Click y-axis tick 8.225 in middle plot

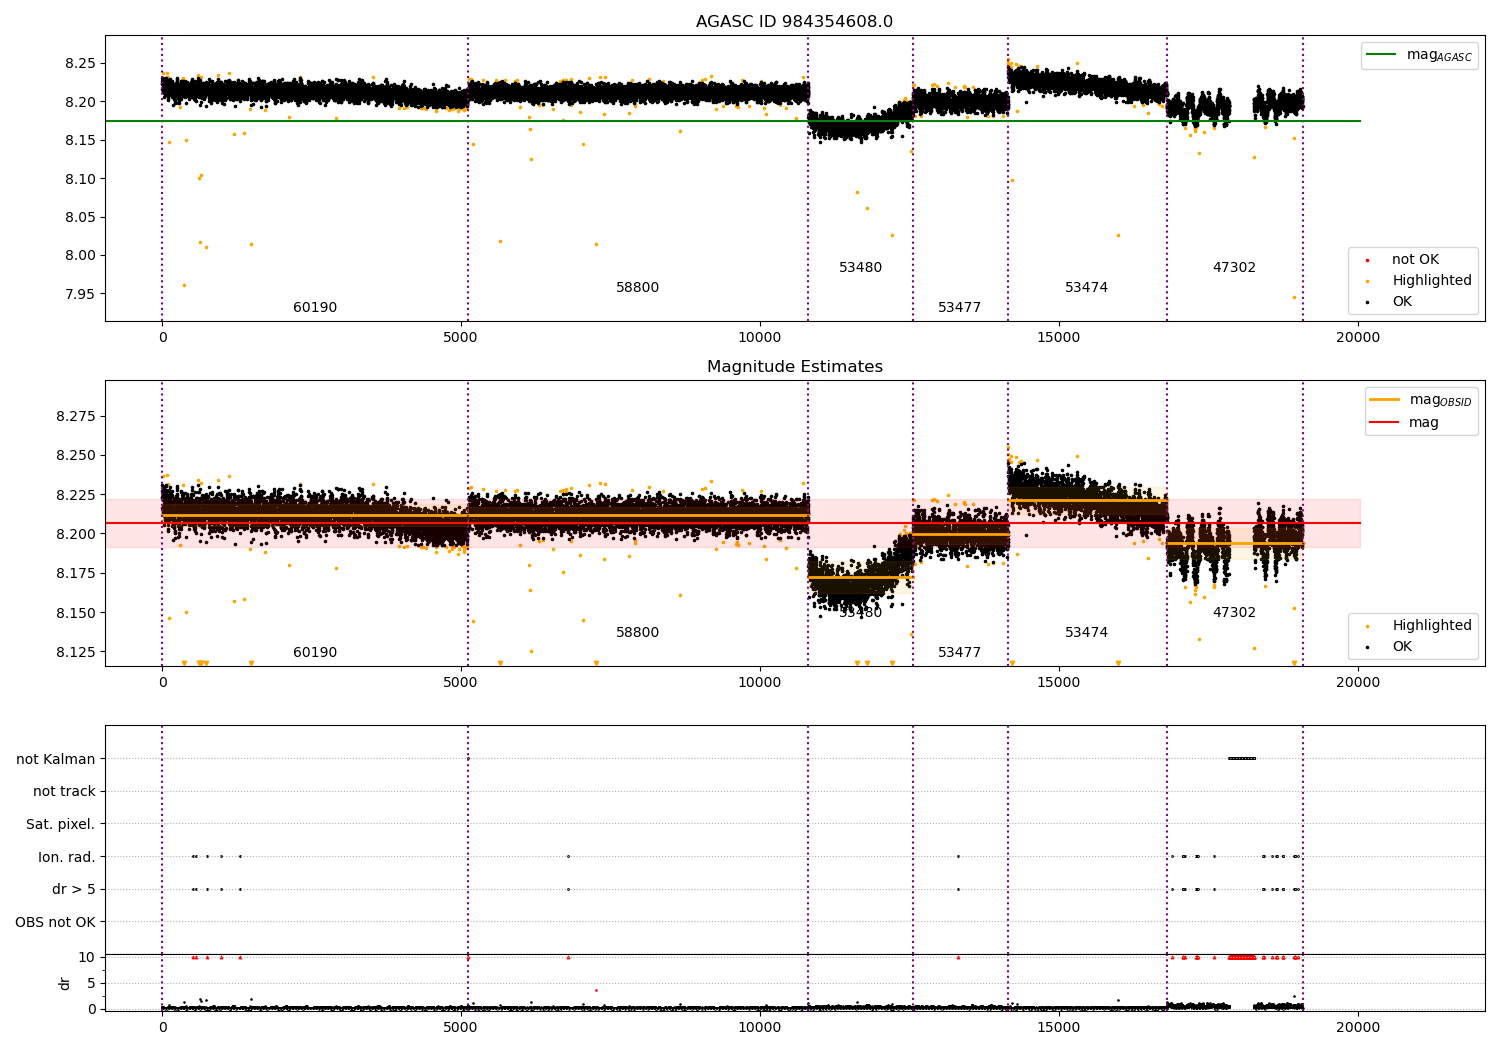point(76,495)
